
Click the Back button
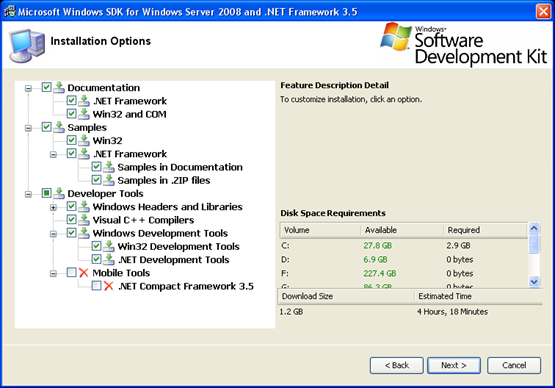396,365
